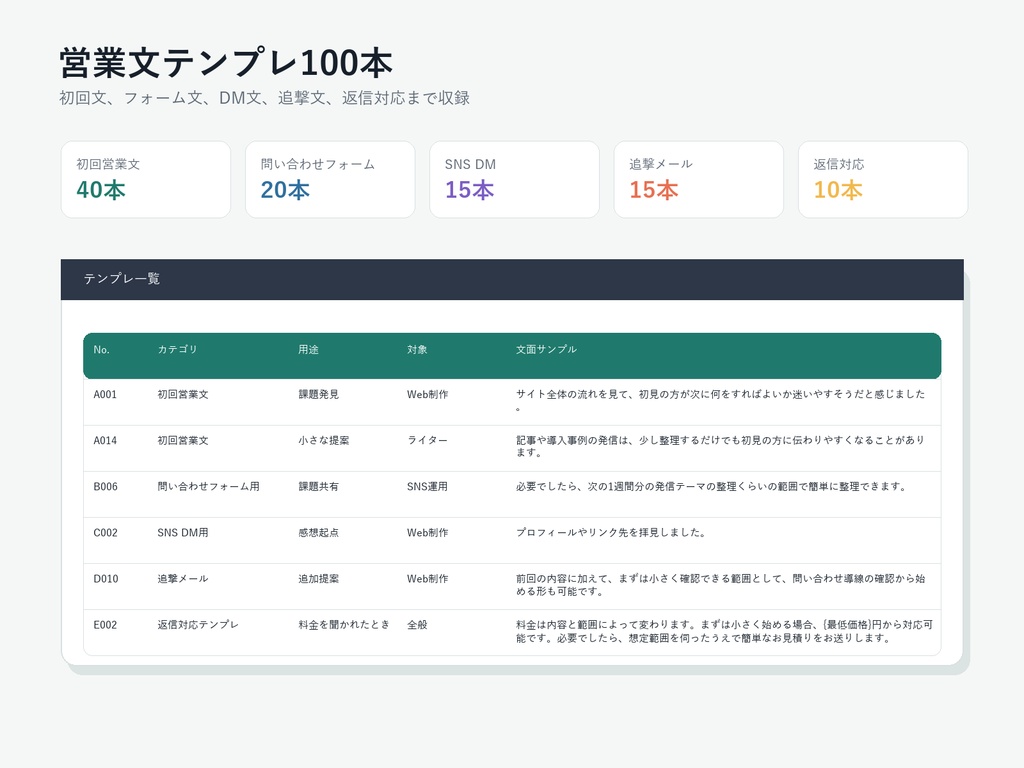Click the B006 row number cell

105,487
